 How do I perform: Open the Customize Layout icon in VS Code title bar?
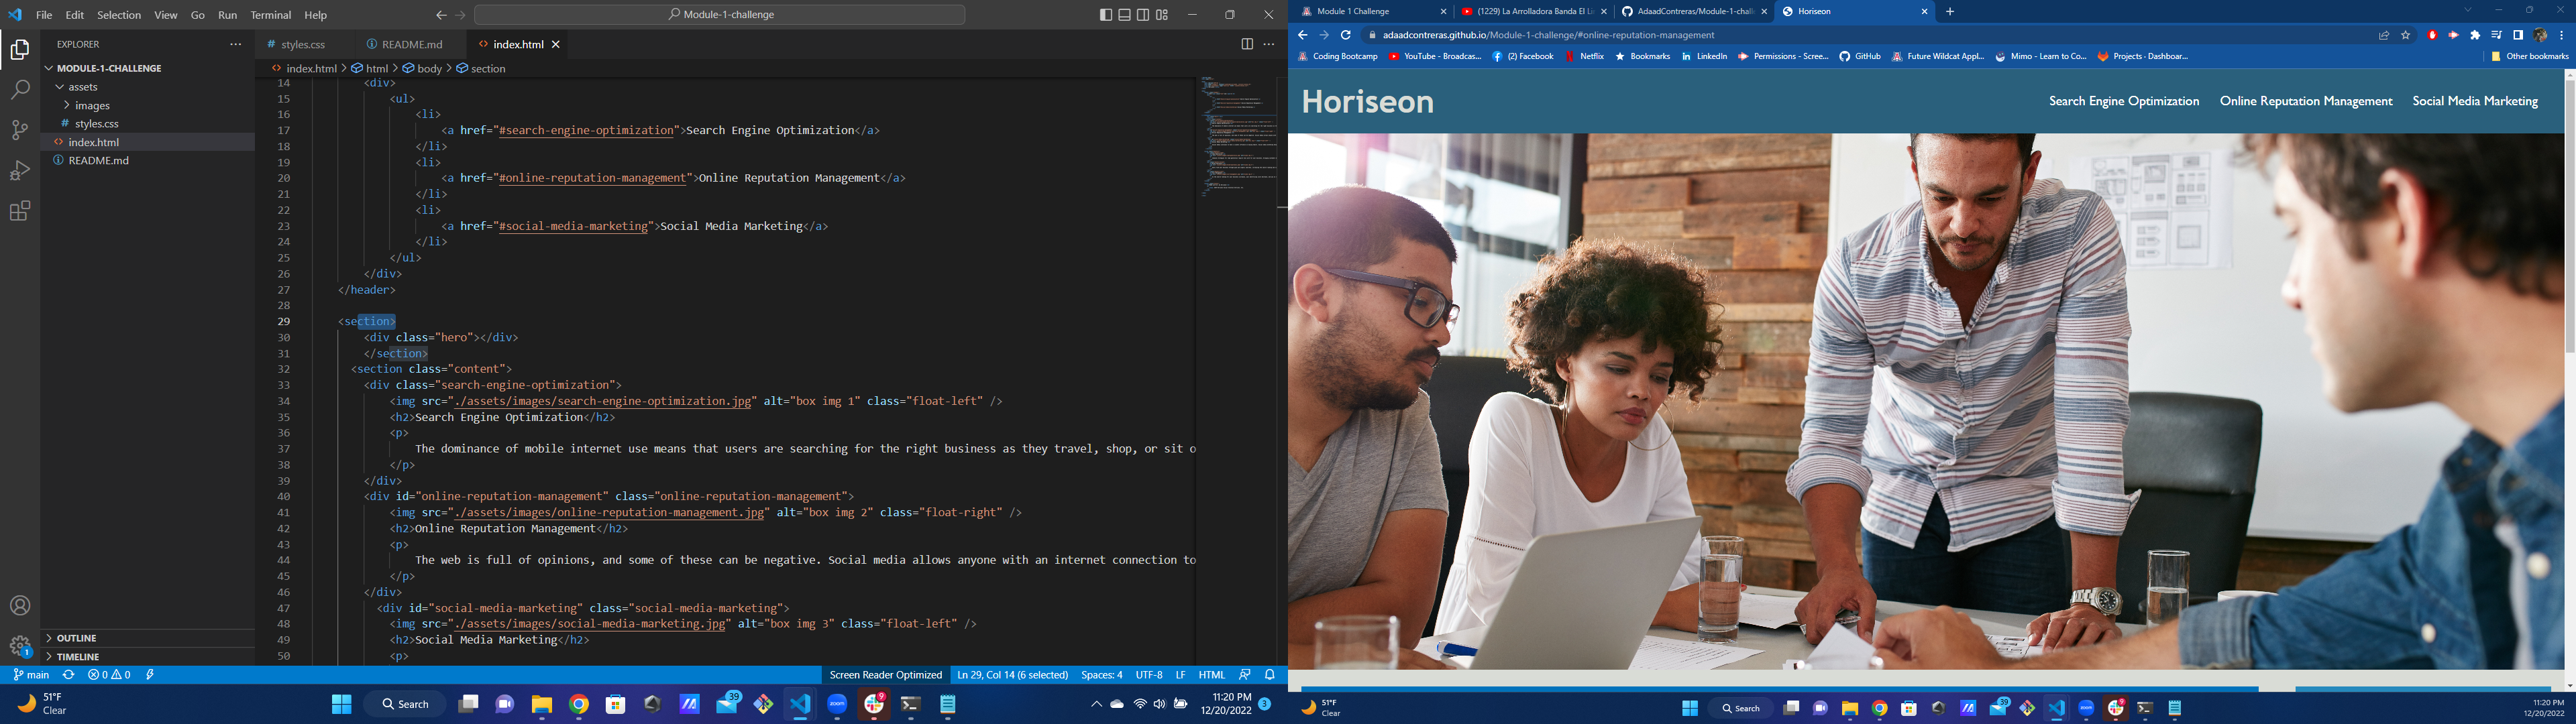(1162, 15)
